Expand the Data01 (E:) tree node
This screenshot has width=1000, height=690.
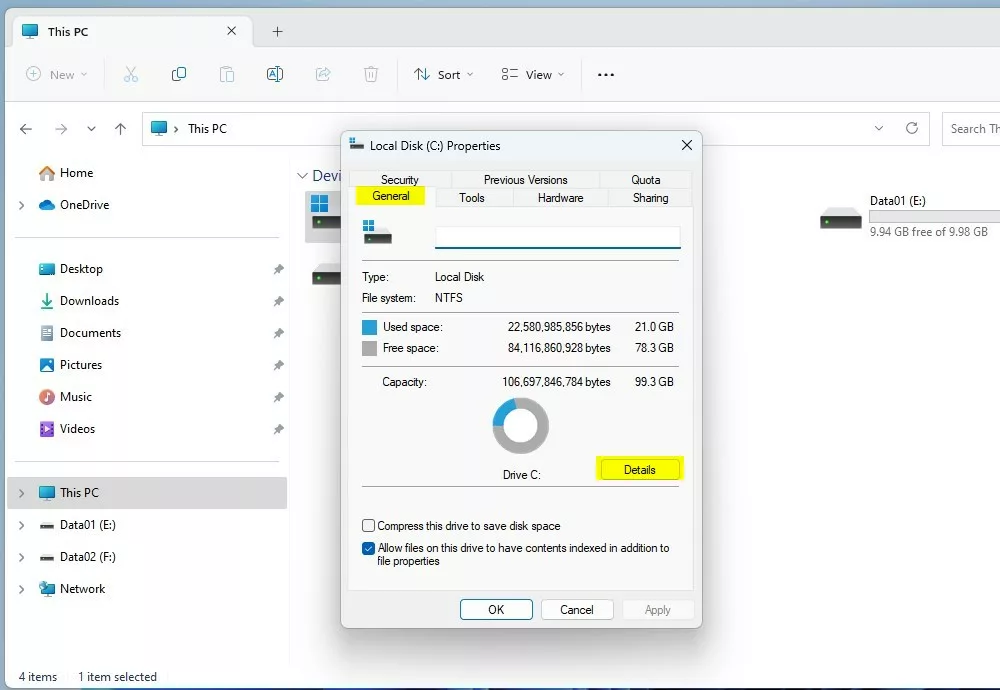[x=22, y=525]
